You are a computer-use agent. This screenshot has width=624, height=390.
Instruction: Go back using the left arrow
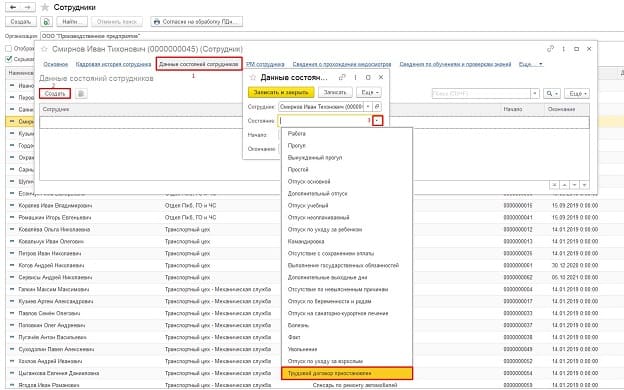pyautogui.click(x=13, y=7)
